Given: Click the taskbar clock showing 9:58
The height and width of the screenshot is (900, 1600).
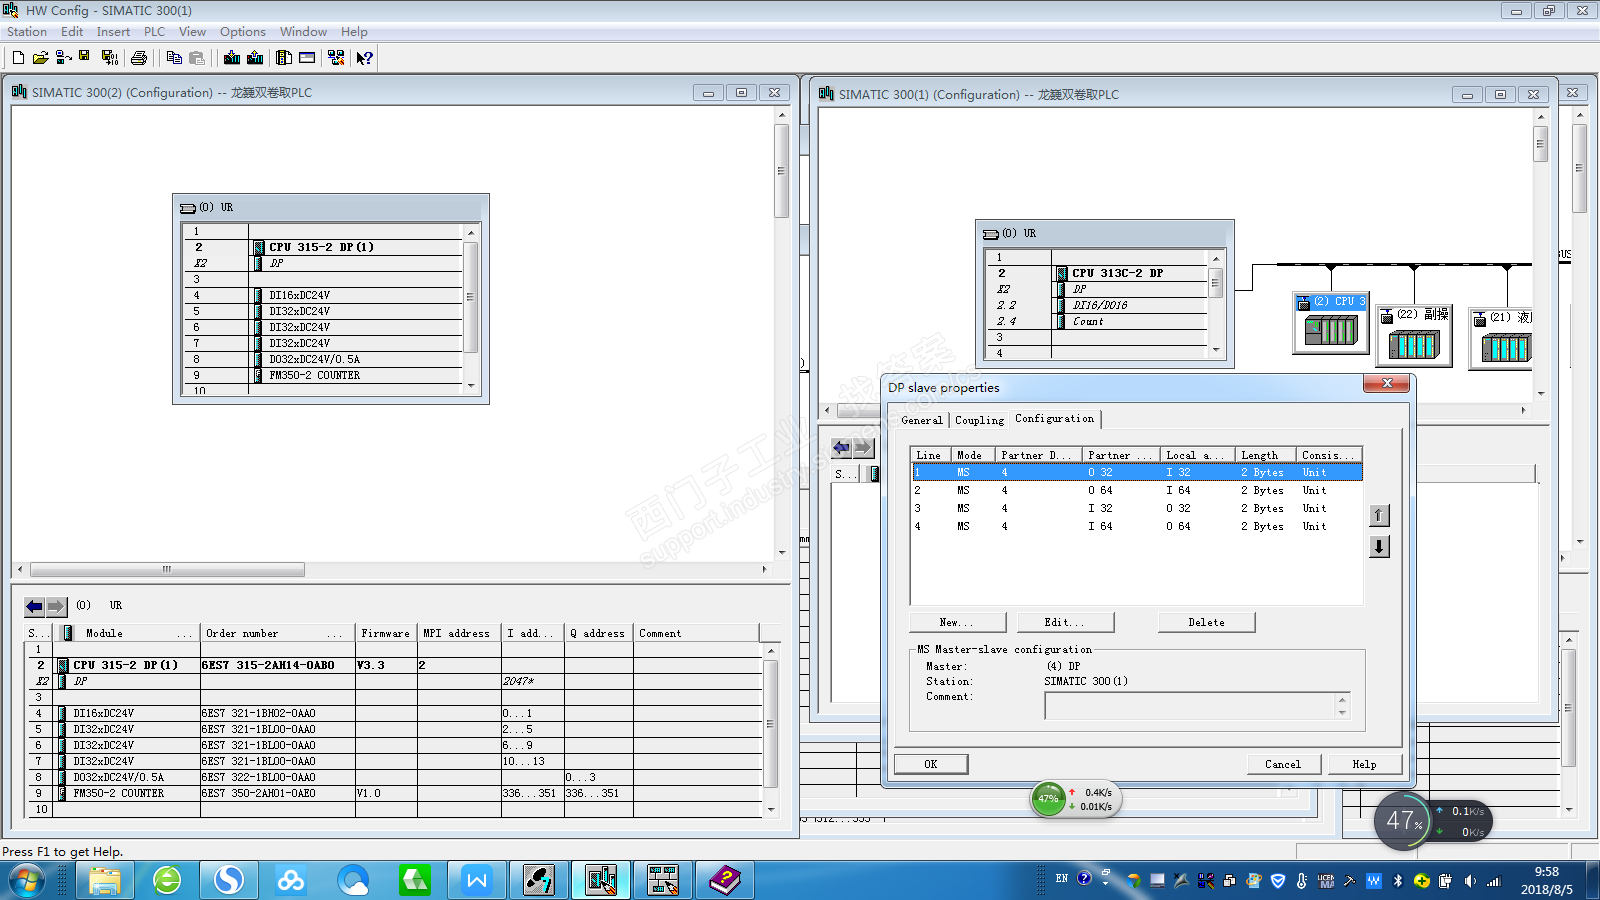Looking at the screenshot, I should pos(1547,872).
